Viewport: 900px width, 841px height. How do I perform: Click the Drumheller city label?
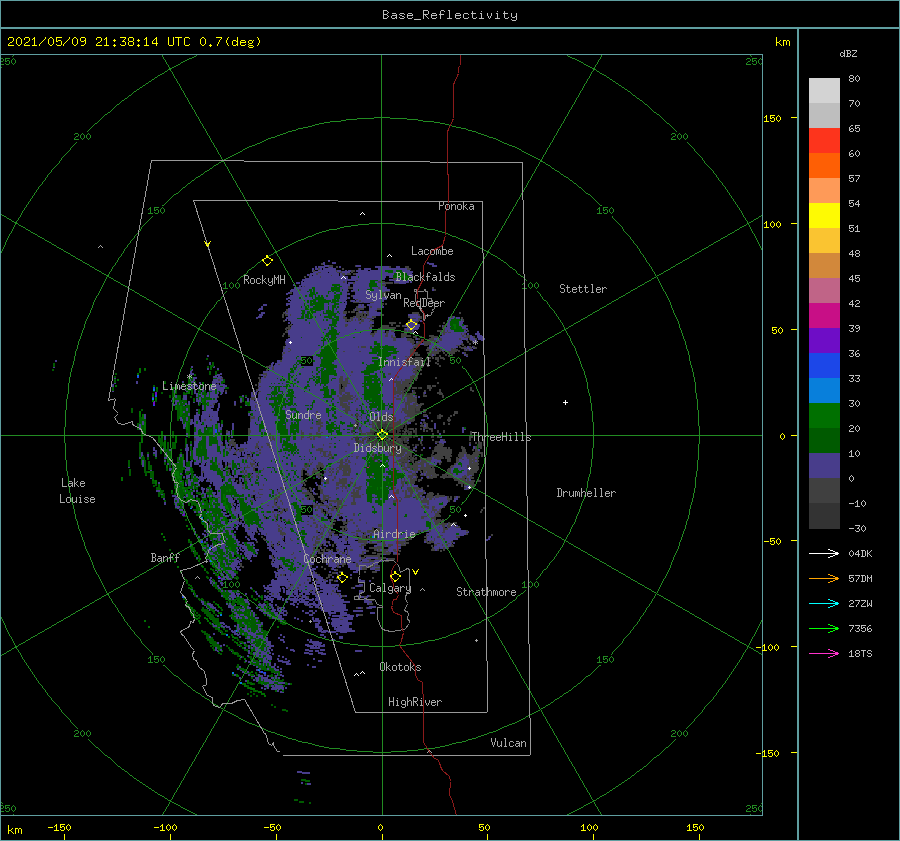click(x=586, y=493)
